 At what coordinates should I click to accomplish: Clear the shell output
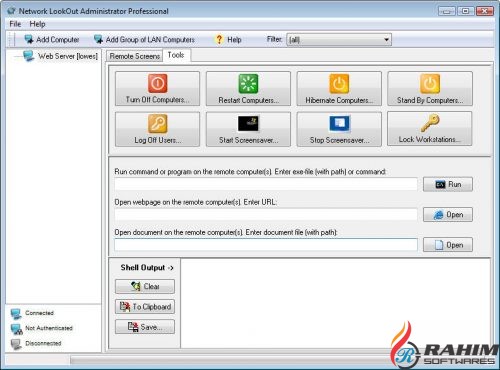click(x=145, y=286)
